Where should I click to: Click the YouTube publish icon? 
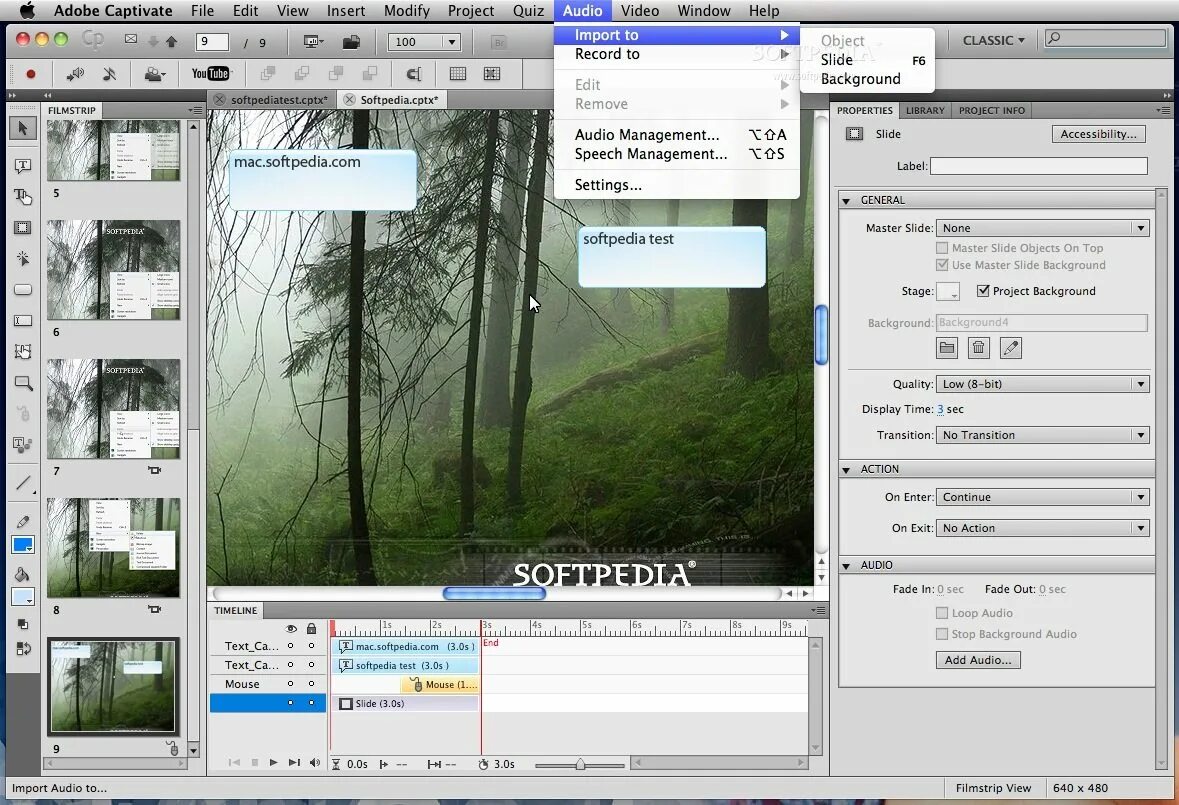coord(210,73)
